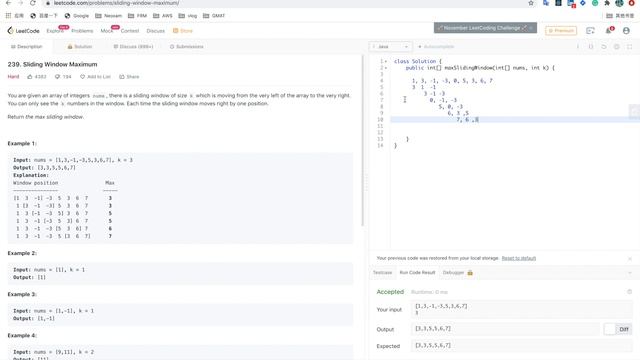Open the vlog bookmark folder
Image resolution: width=640 pixels, height=360 pixels.
[187, 16]
